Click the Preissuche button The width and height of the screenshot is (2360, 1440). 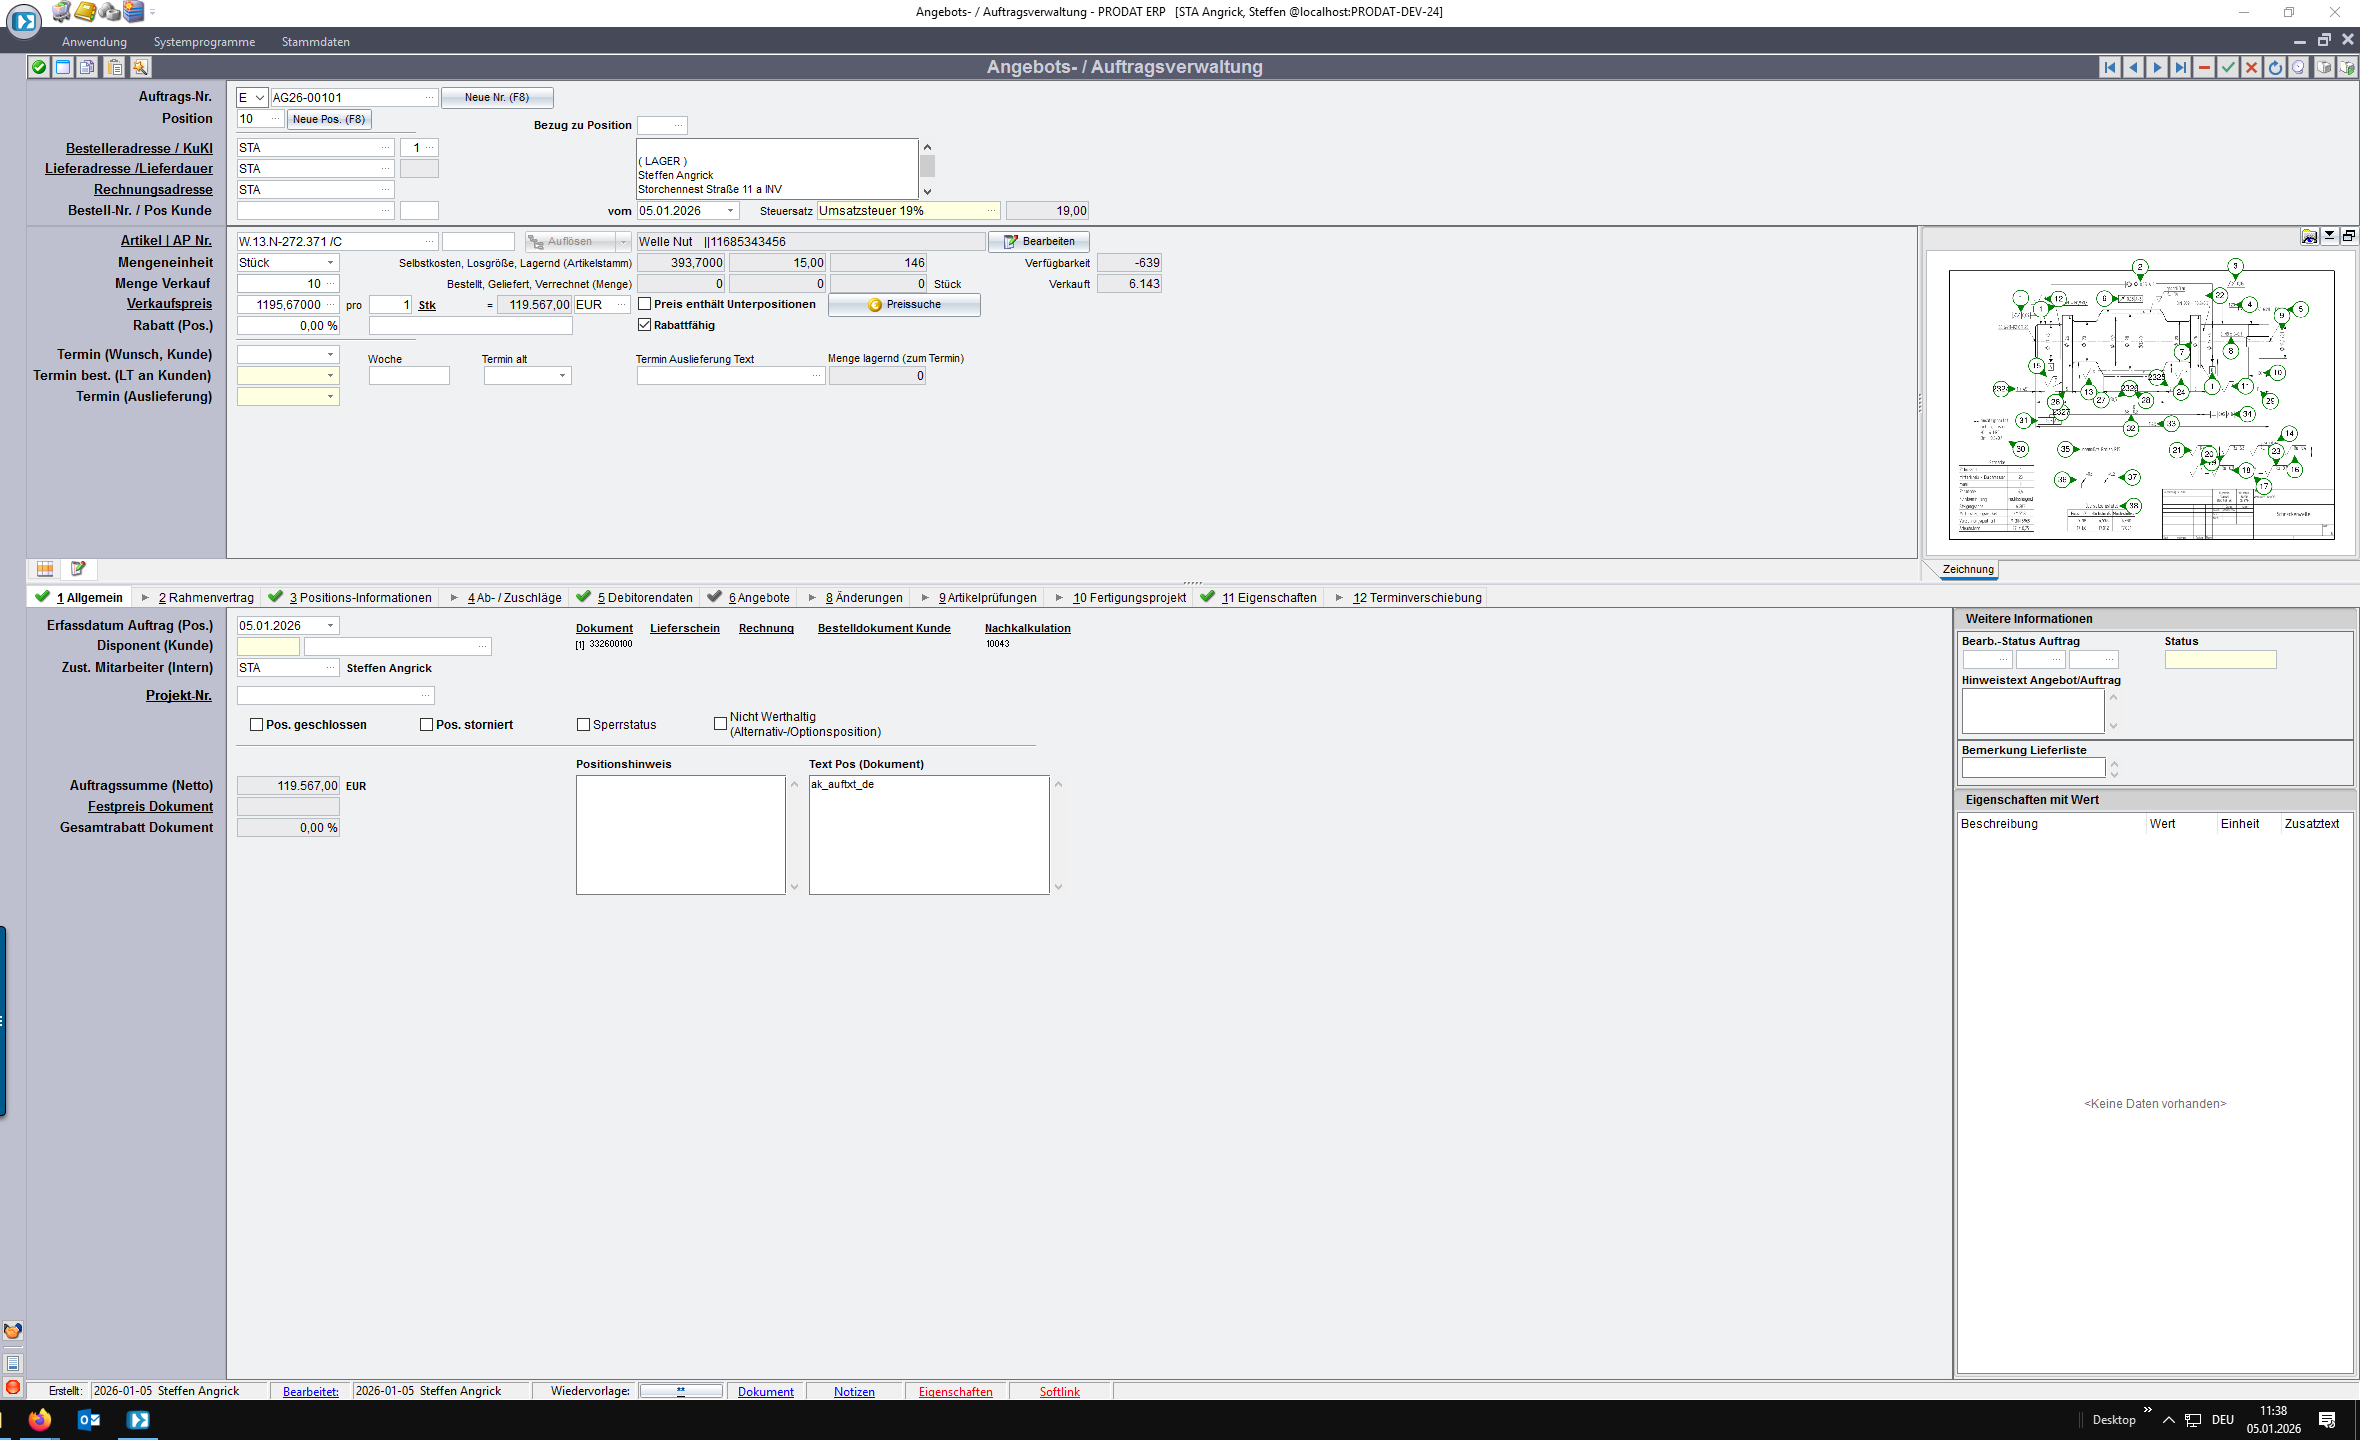point(904,305)
